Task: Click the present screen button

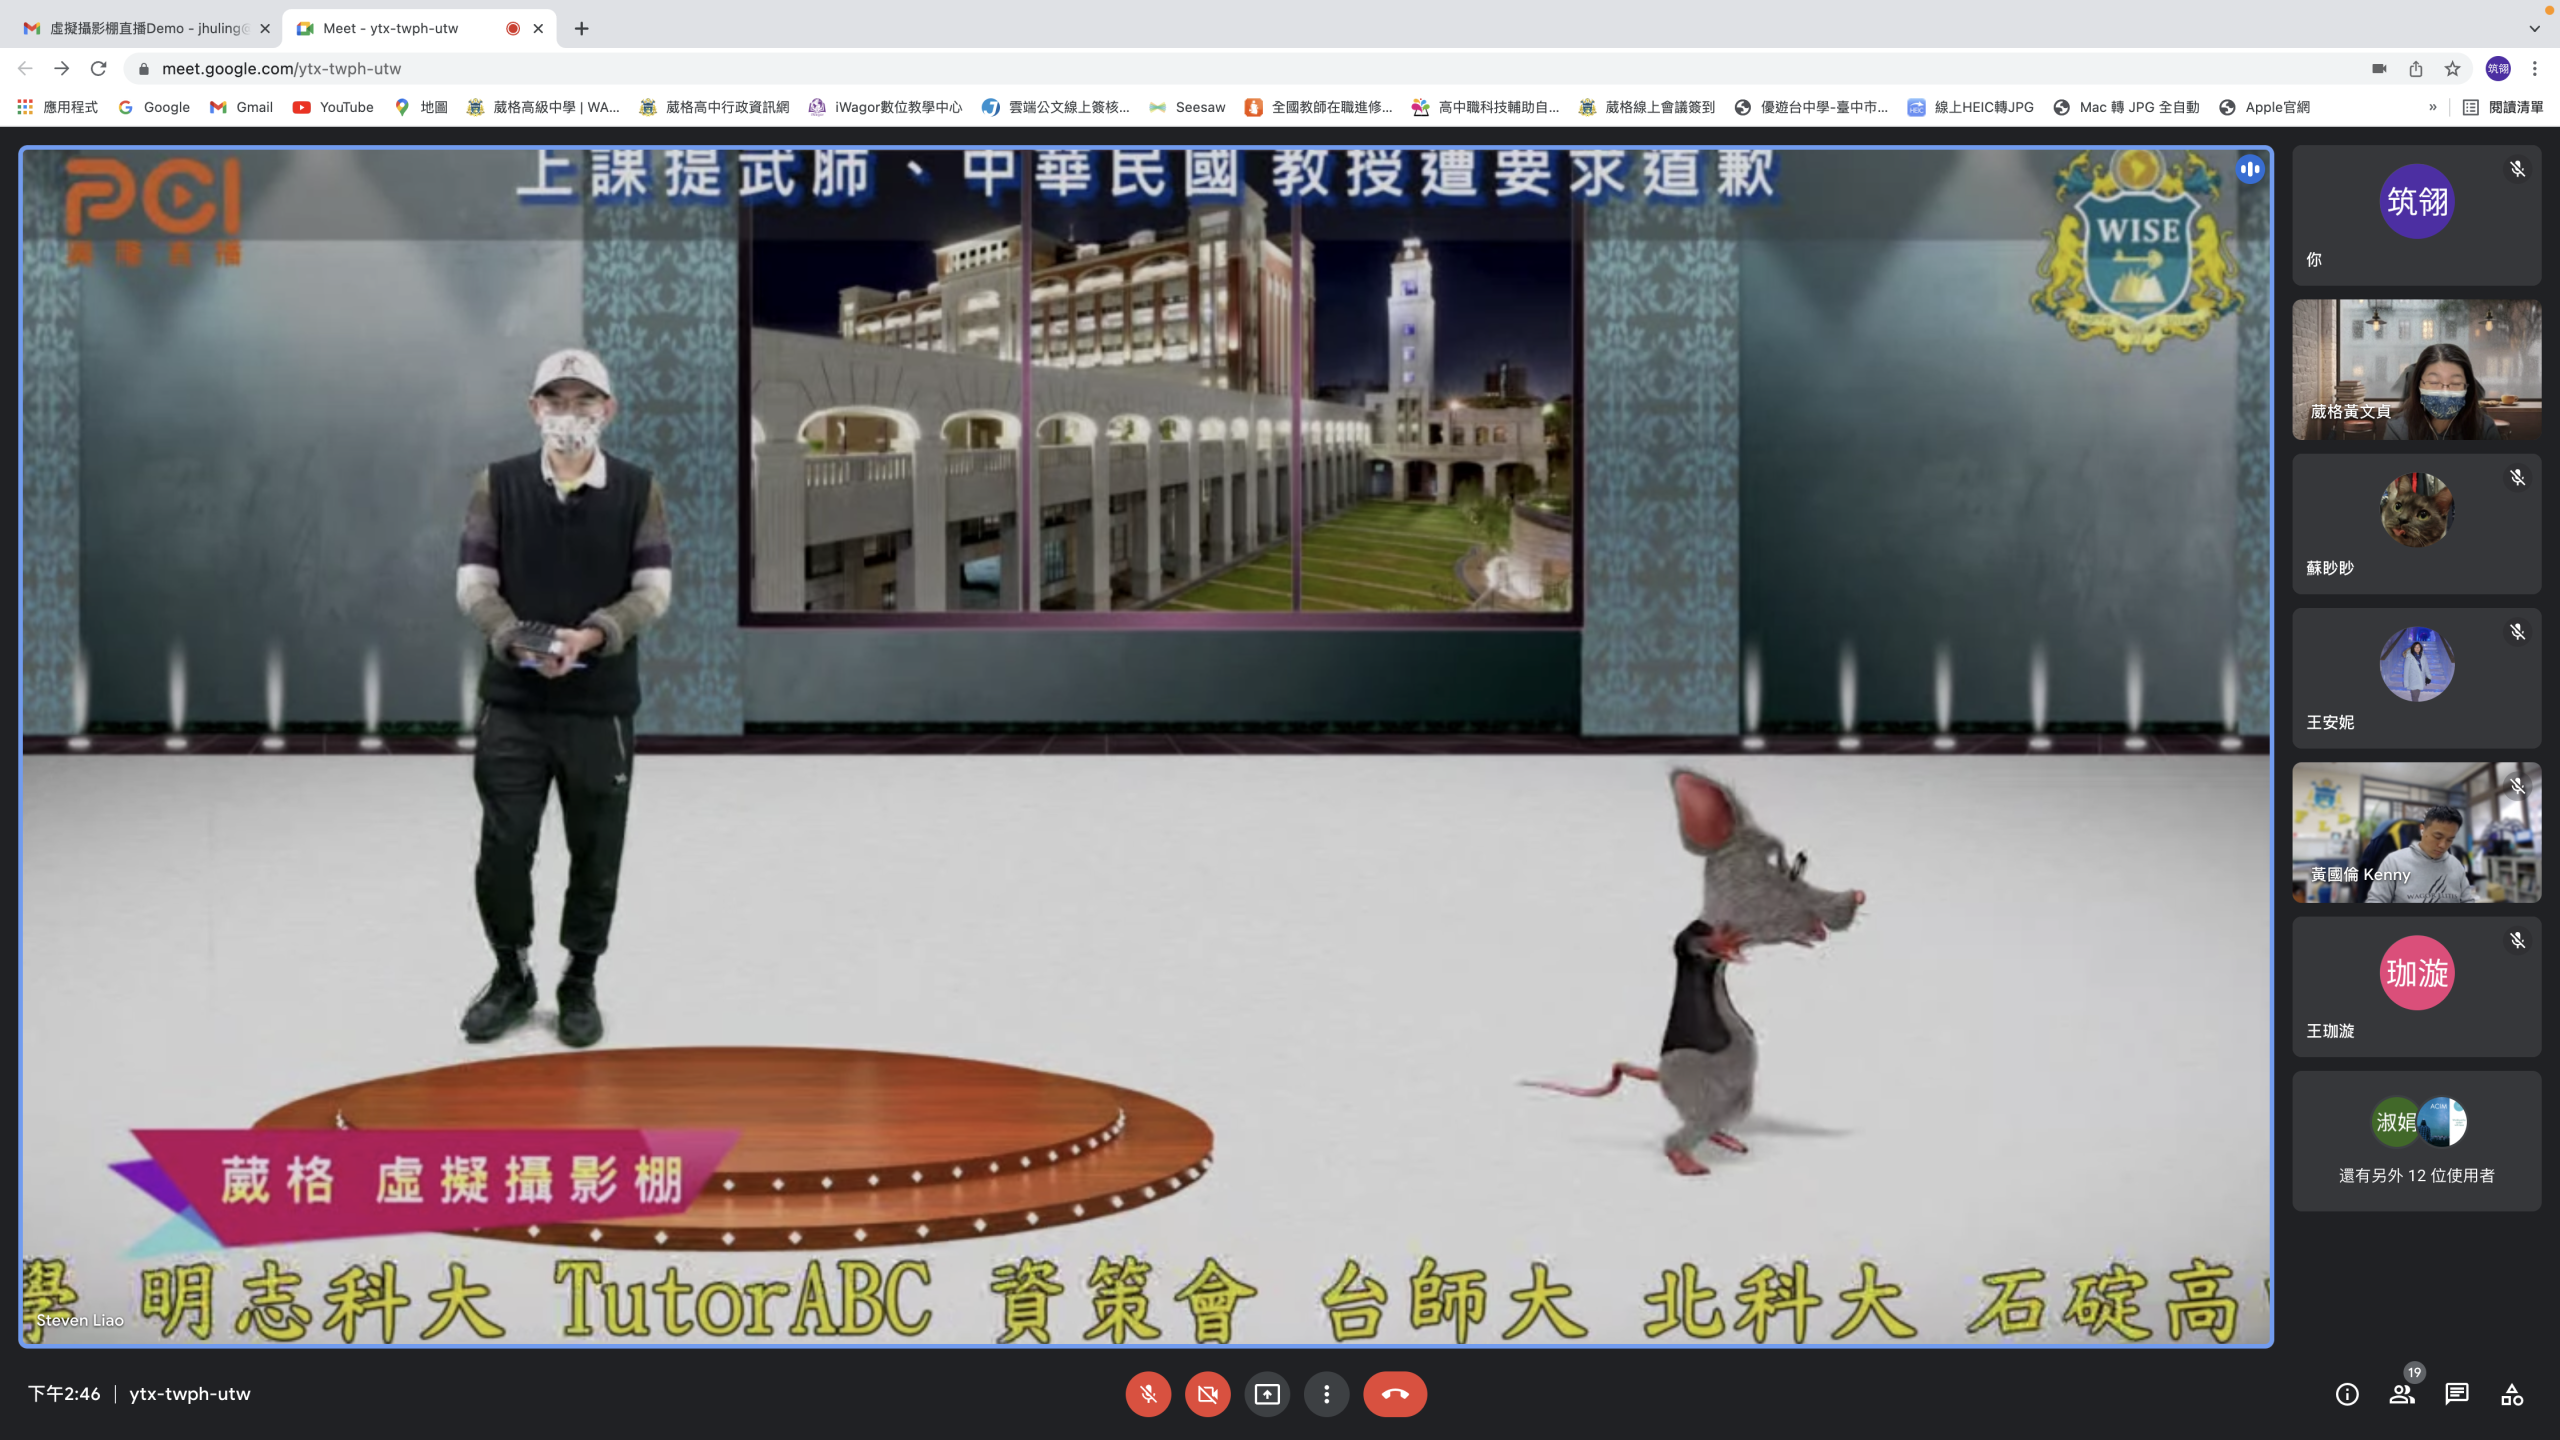Action: [x=1267, y=1394]
